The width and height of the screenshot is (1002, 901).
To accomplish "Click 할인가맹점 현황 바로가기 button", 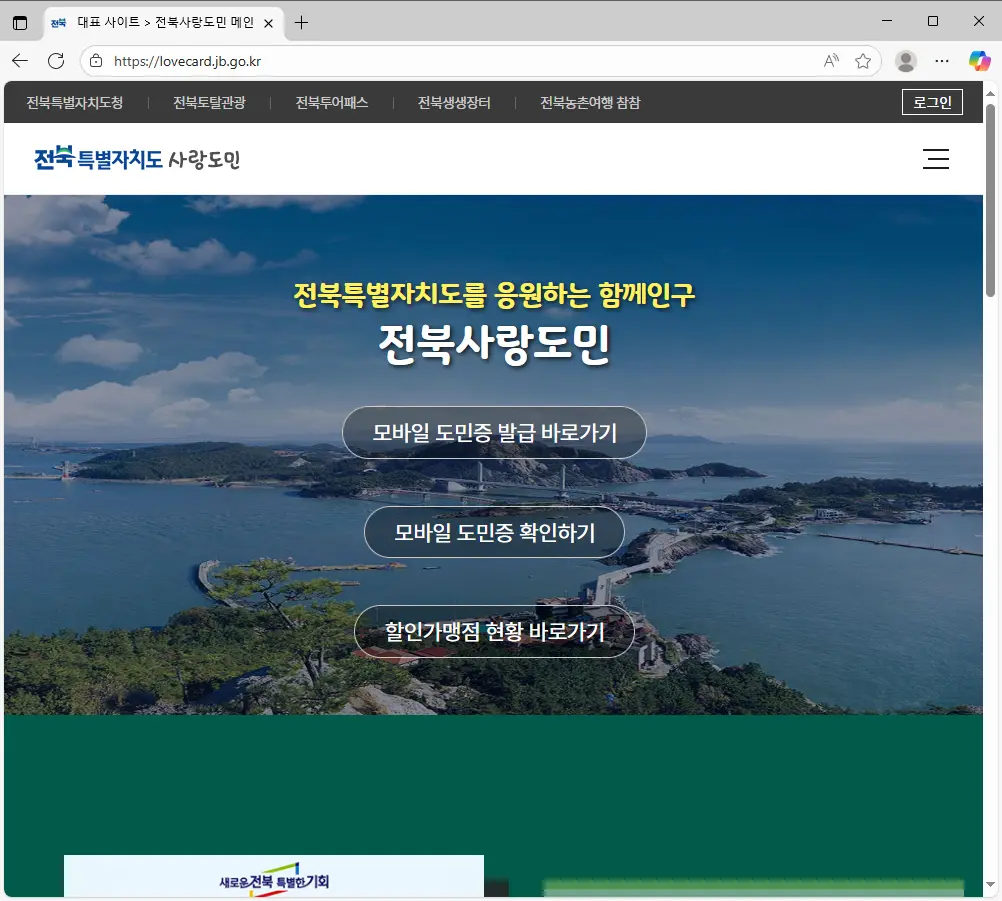I will coord(494,631).
